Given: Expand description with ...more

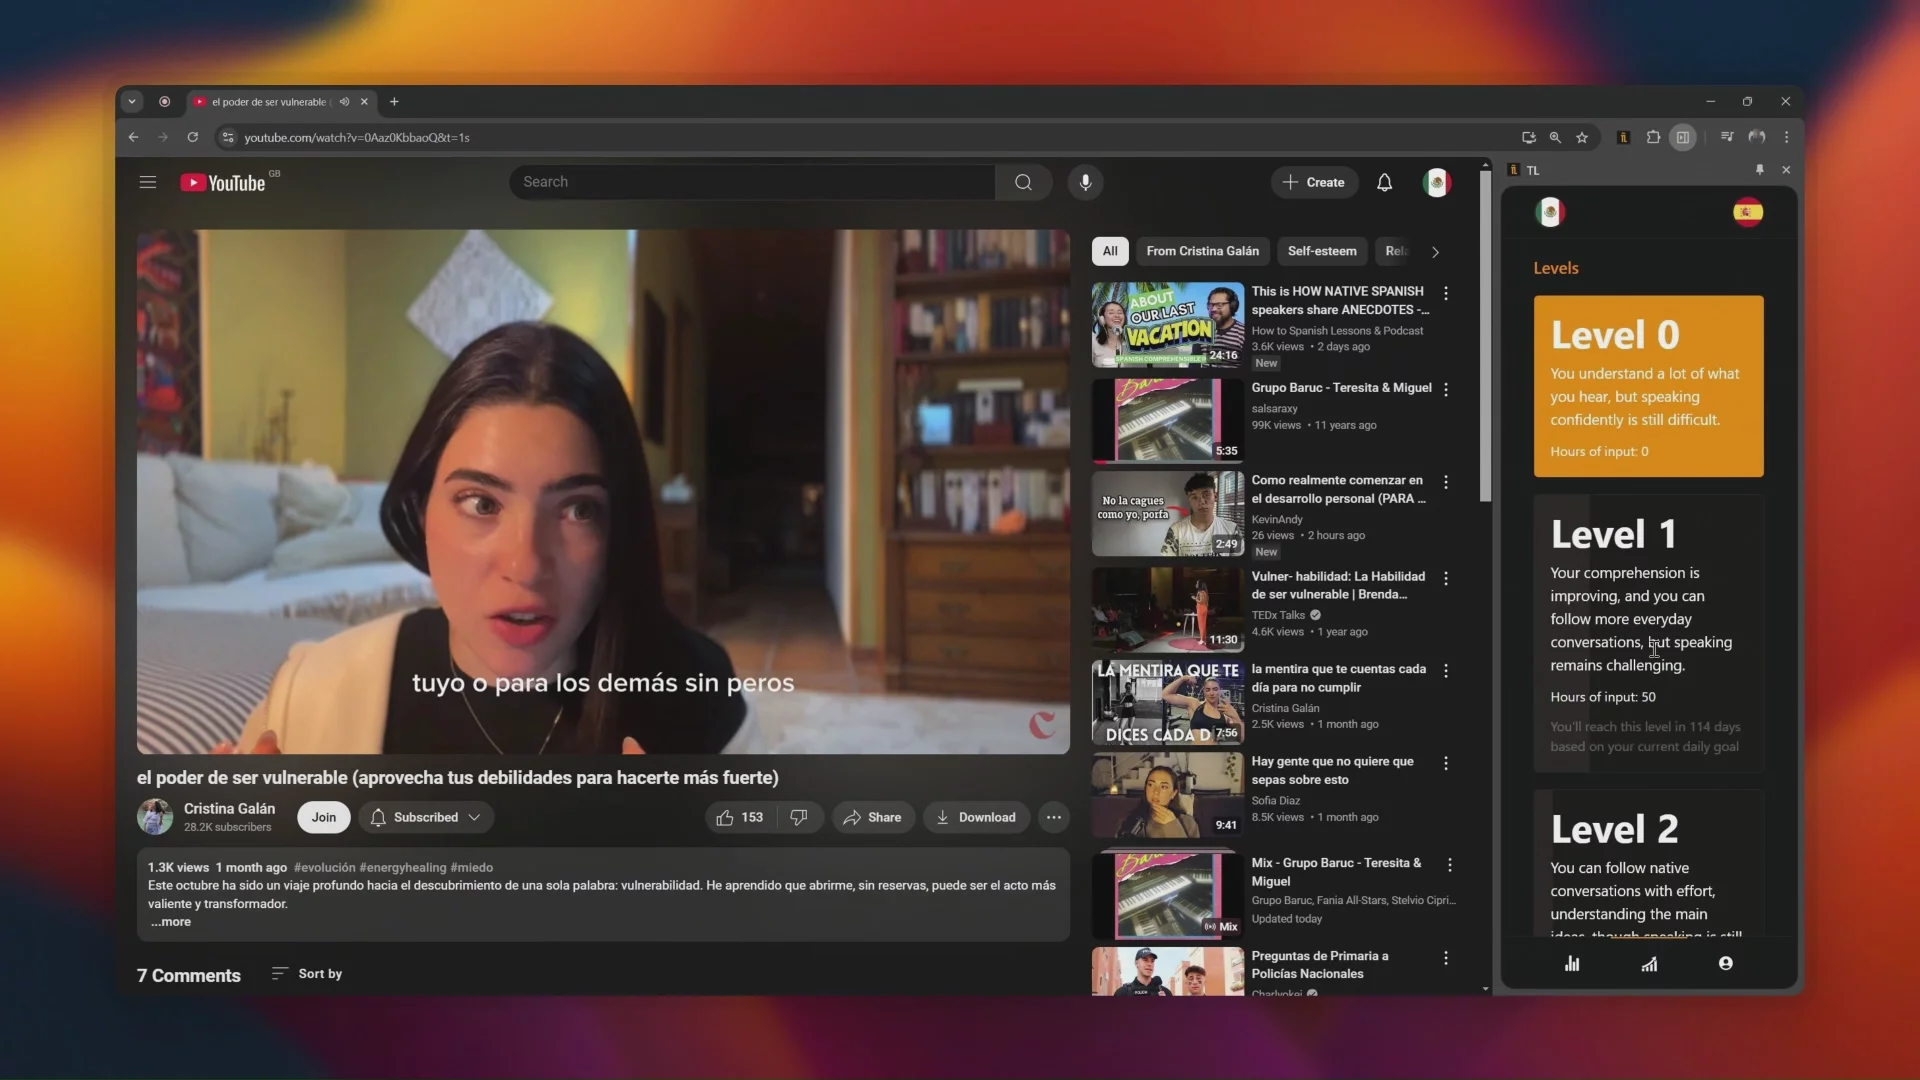Looking at the screenshot, I should click(171, 922).
